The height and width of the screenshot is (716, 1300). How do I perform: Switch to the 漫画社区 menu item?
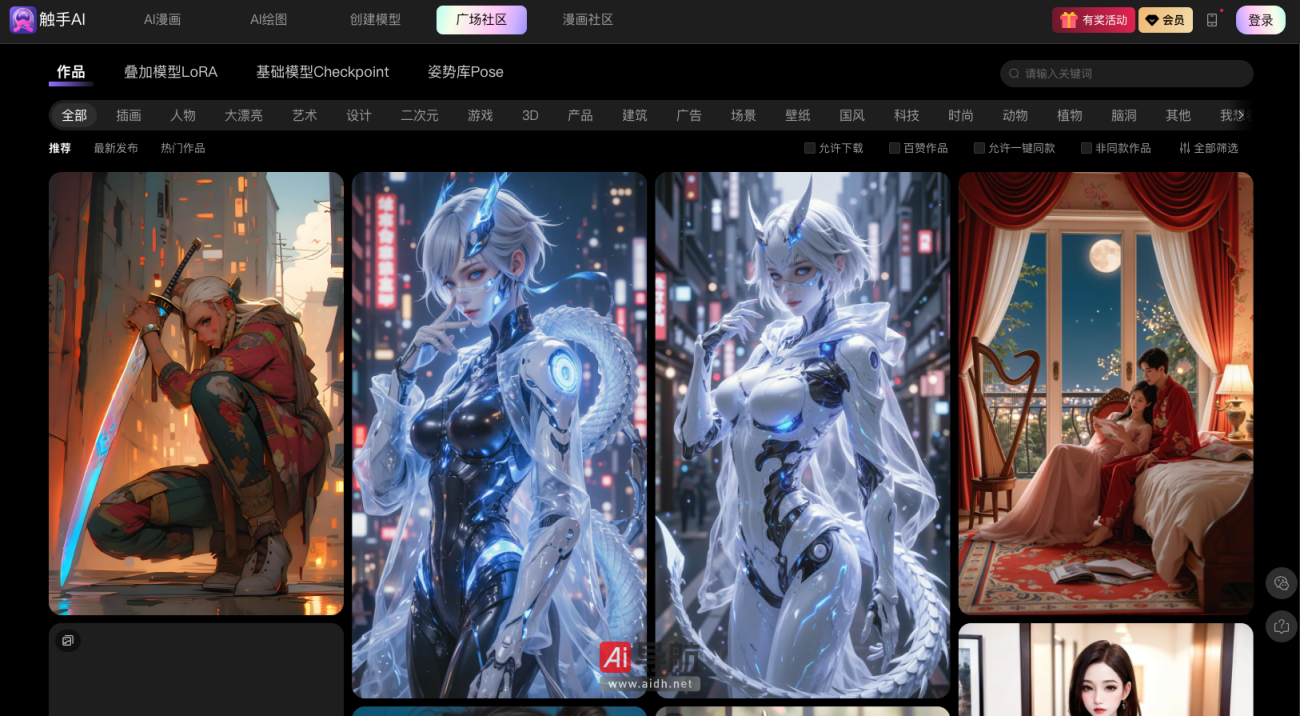click(x=588, y=18)
